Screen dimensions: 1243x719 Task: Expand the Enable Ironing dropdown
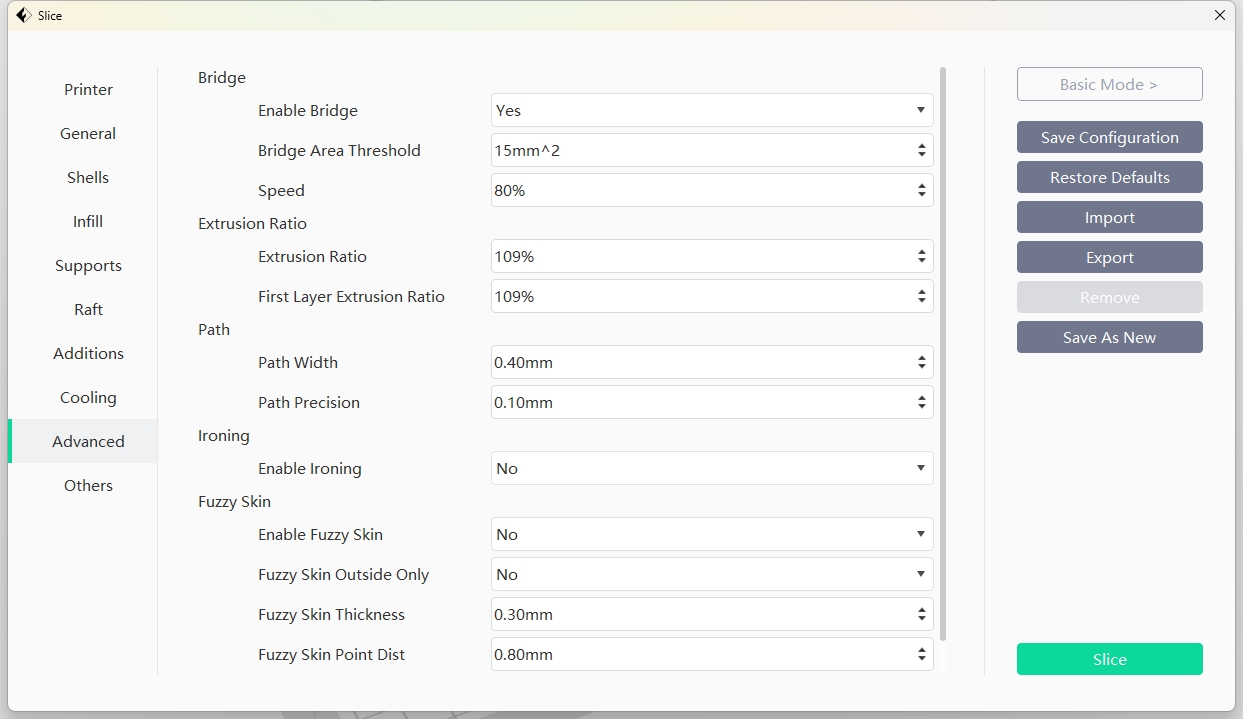pyautogui.click(x=711, y=469)
